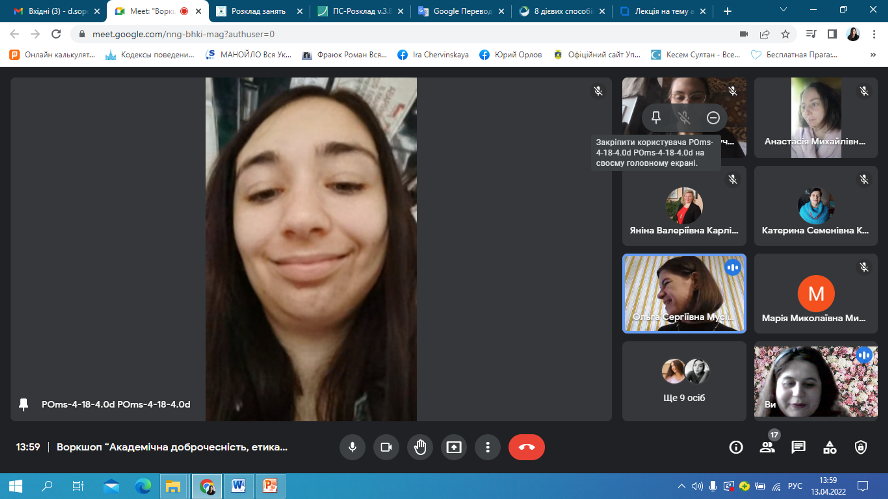Select Катерина Семенівна participant tile

click(816, 206)
